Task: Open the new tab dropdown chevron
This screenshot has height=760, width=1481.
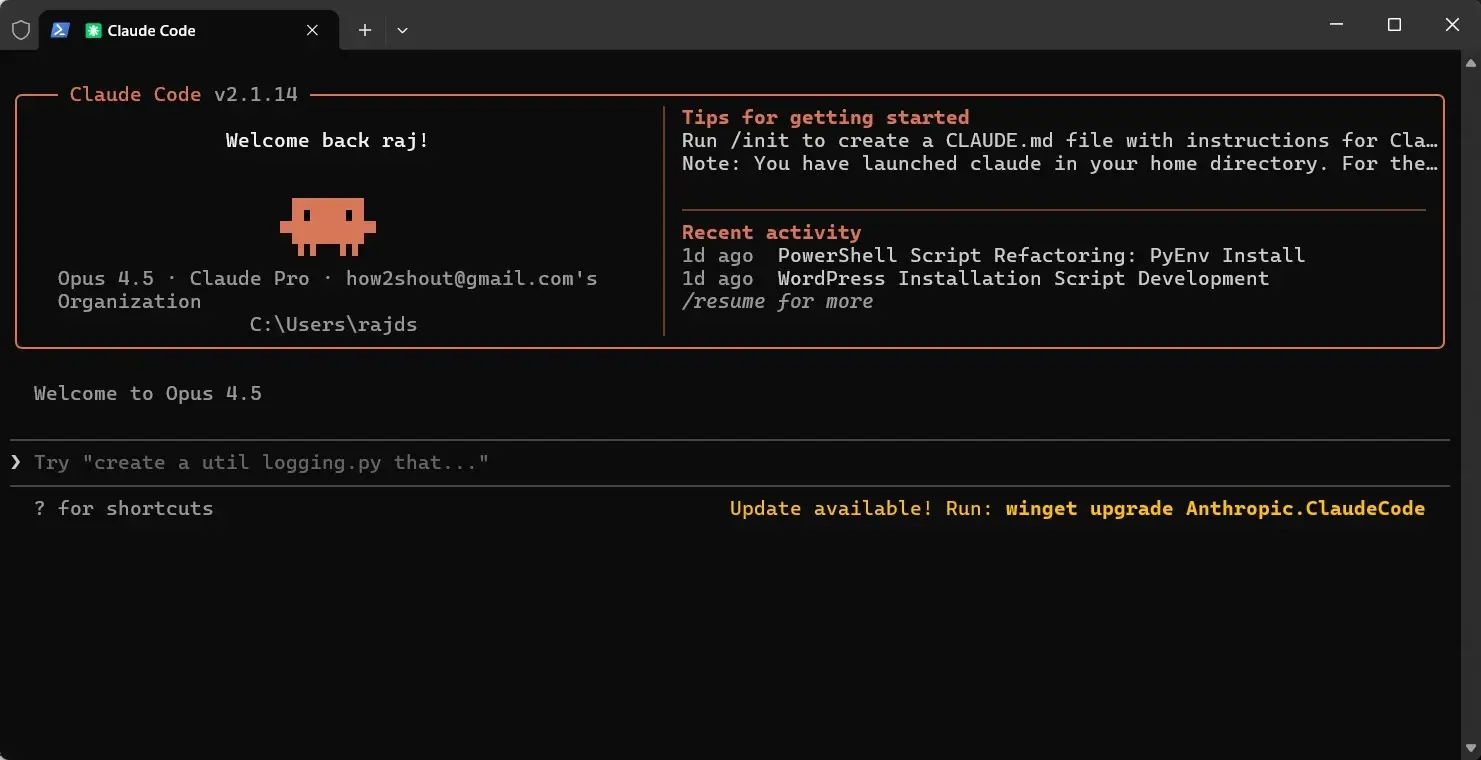Action: click(402, 31)
